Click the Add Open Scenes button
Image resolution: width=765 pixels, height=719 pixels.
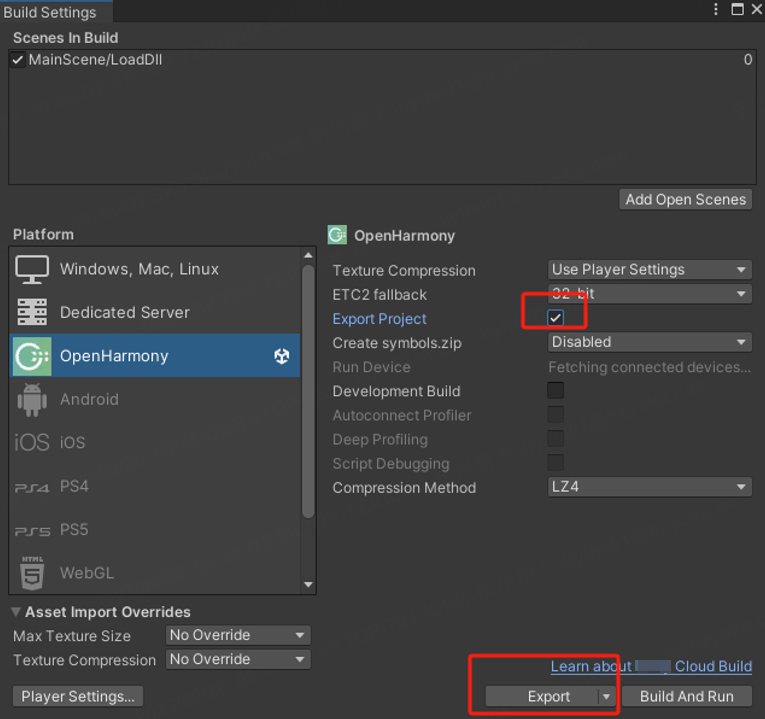pyautogui.click(x=685, y=199)
